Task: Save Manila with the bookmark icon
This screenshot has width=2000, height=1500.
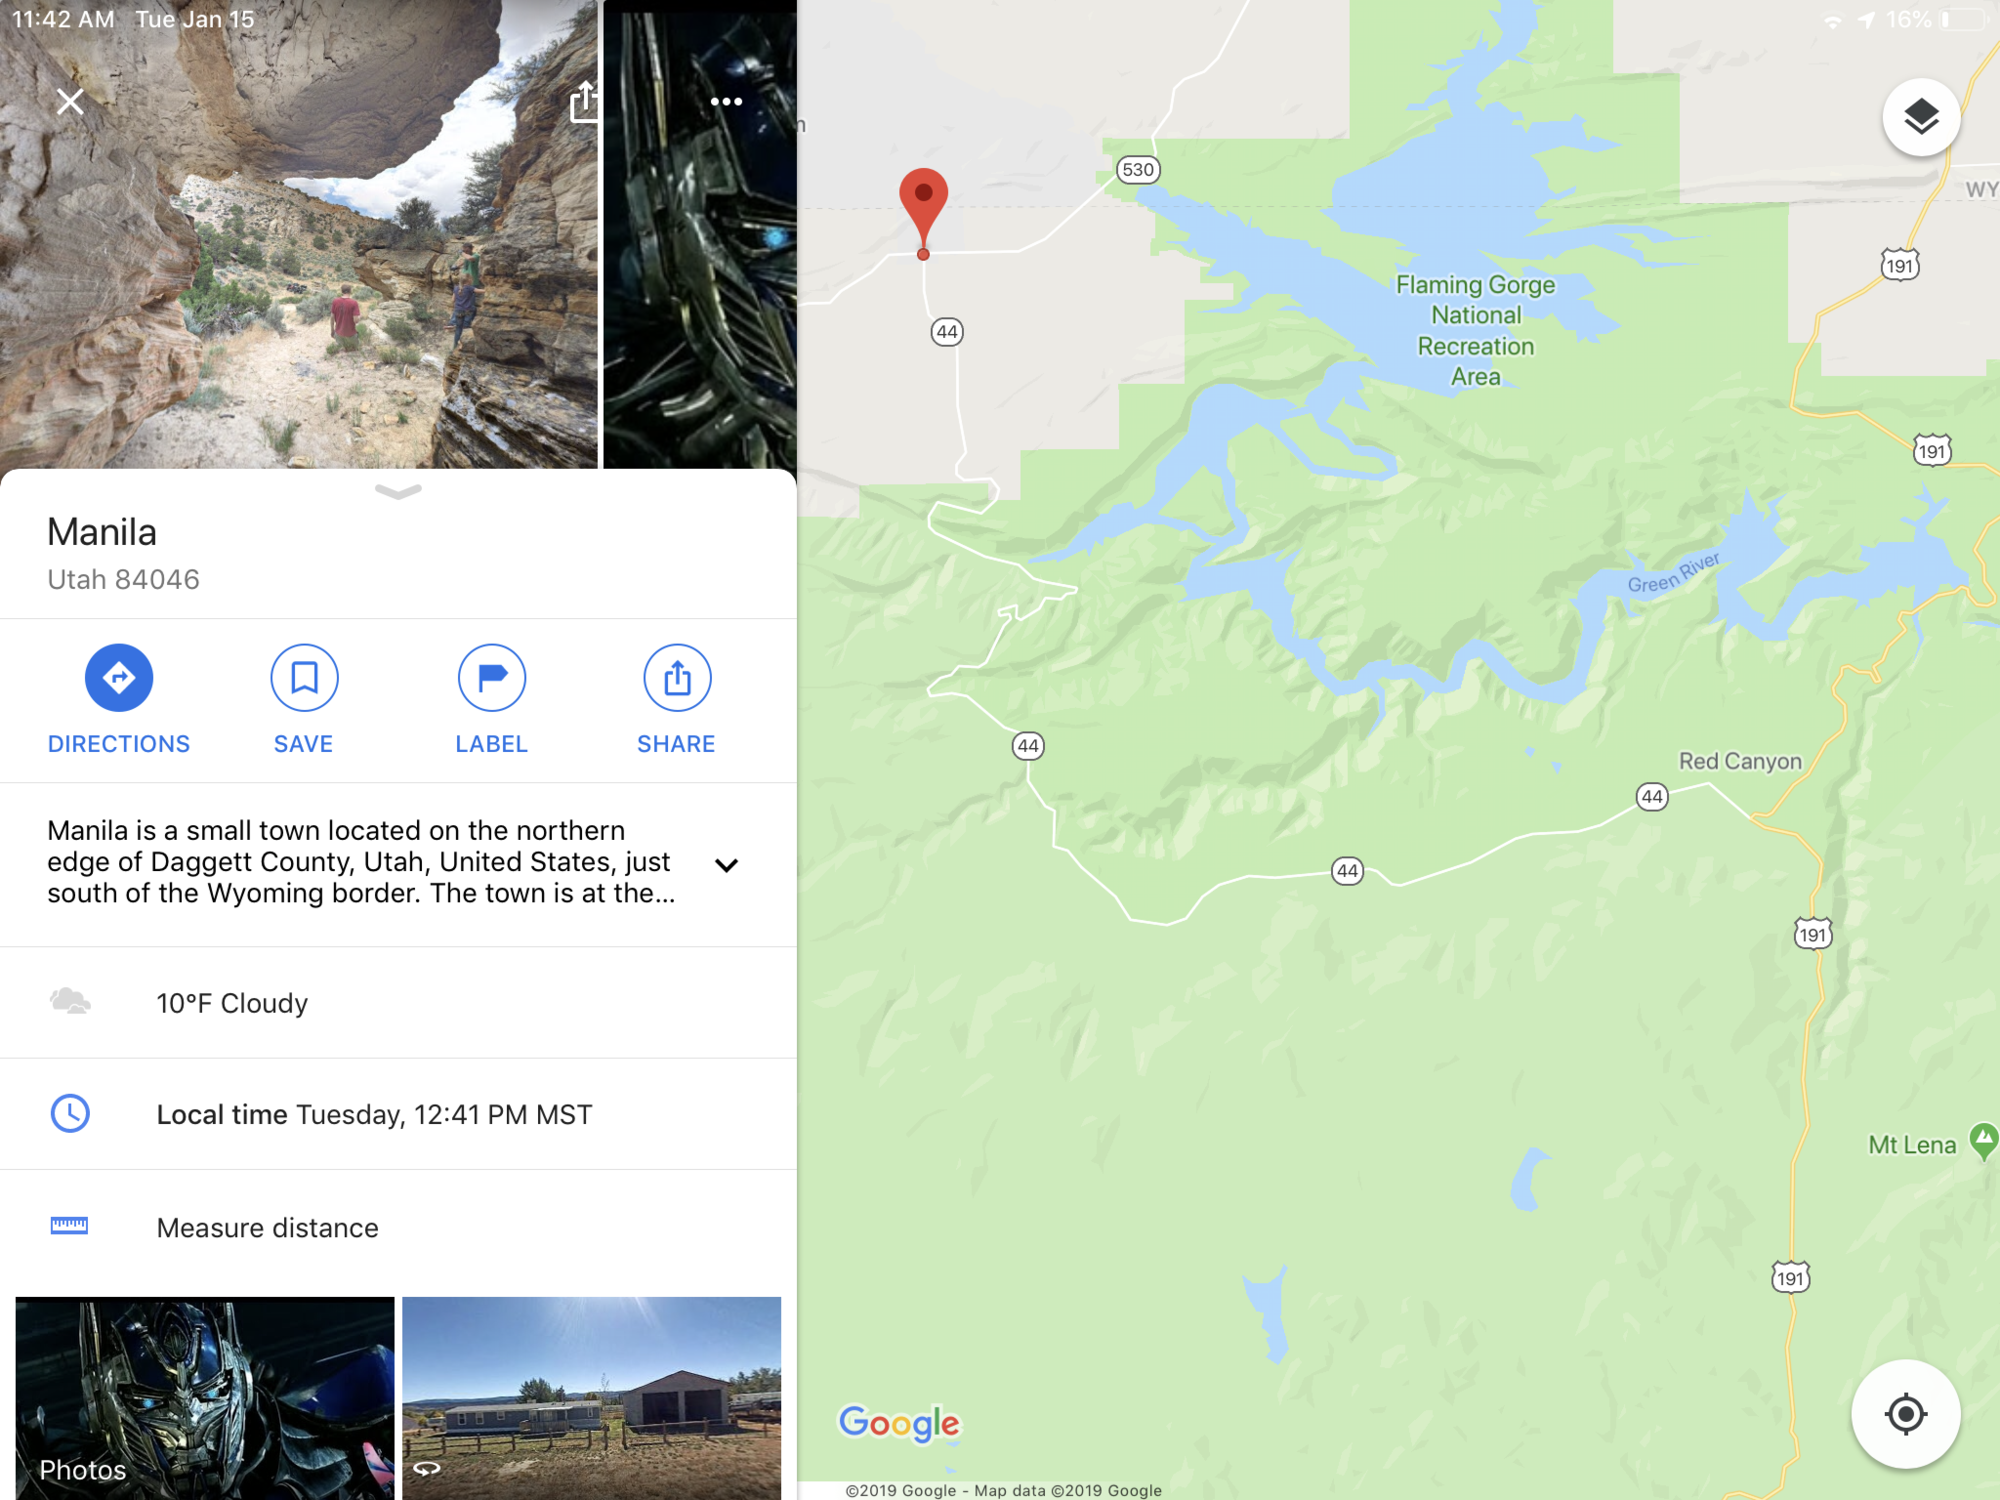Action: (x=304, y=678)
